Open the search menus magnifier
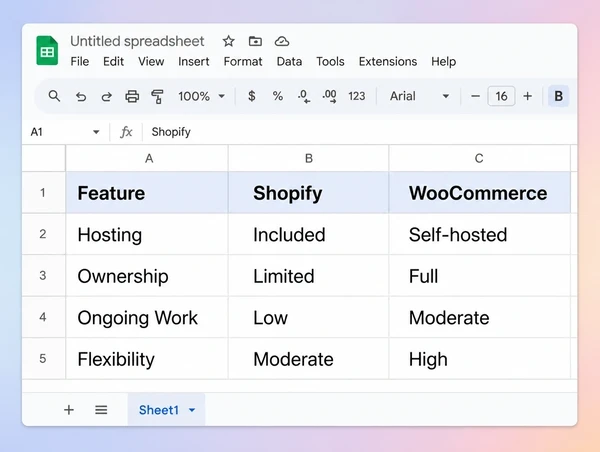This screenshot has width=600, height=452. 54,96
